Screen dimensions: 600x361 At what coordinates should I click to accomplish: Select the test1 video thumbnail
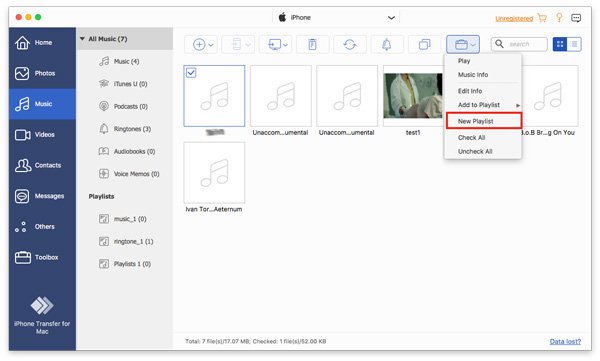click(x=413, y=96)
